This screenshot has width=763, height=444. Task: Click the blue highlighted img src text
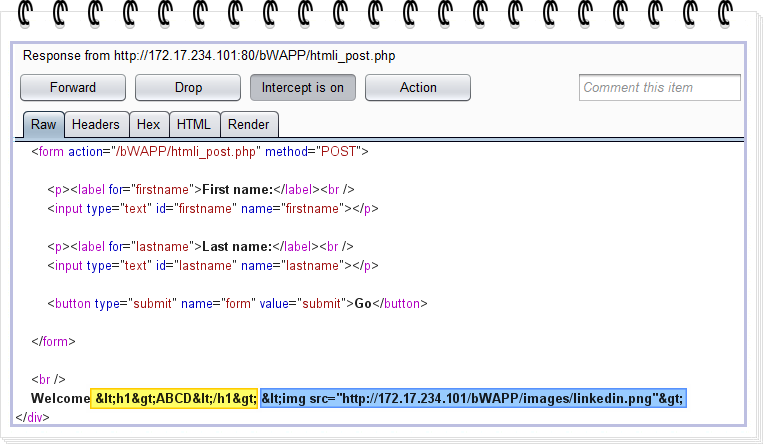pyautogui.click(x=473, y=399)
